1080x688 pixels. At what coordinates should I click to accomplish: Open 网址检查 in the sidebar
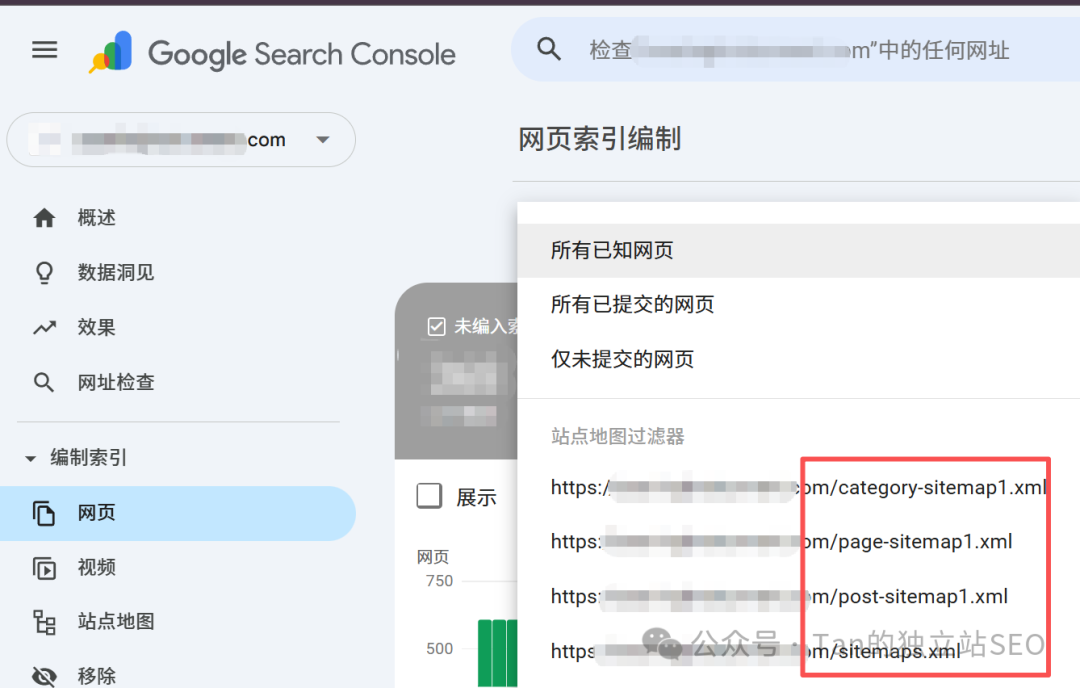click(x=116, y=383)
